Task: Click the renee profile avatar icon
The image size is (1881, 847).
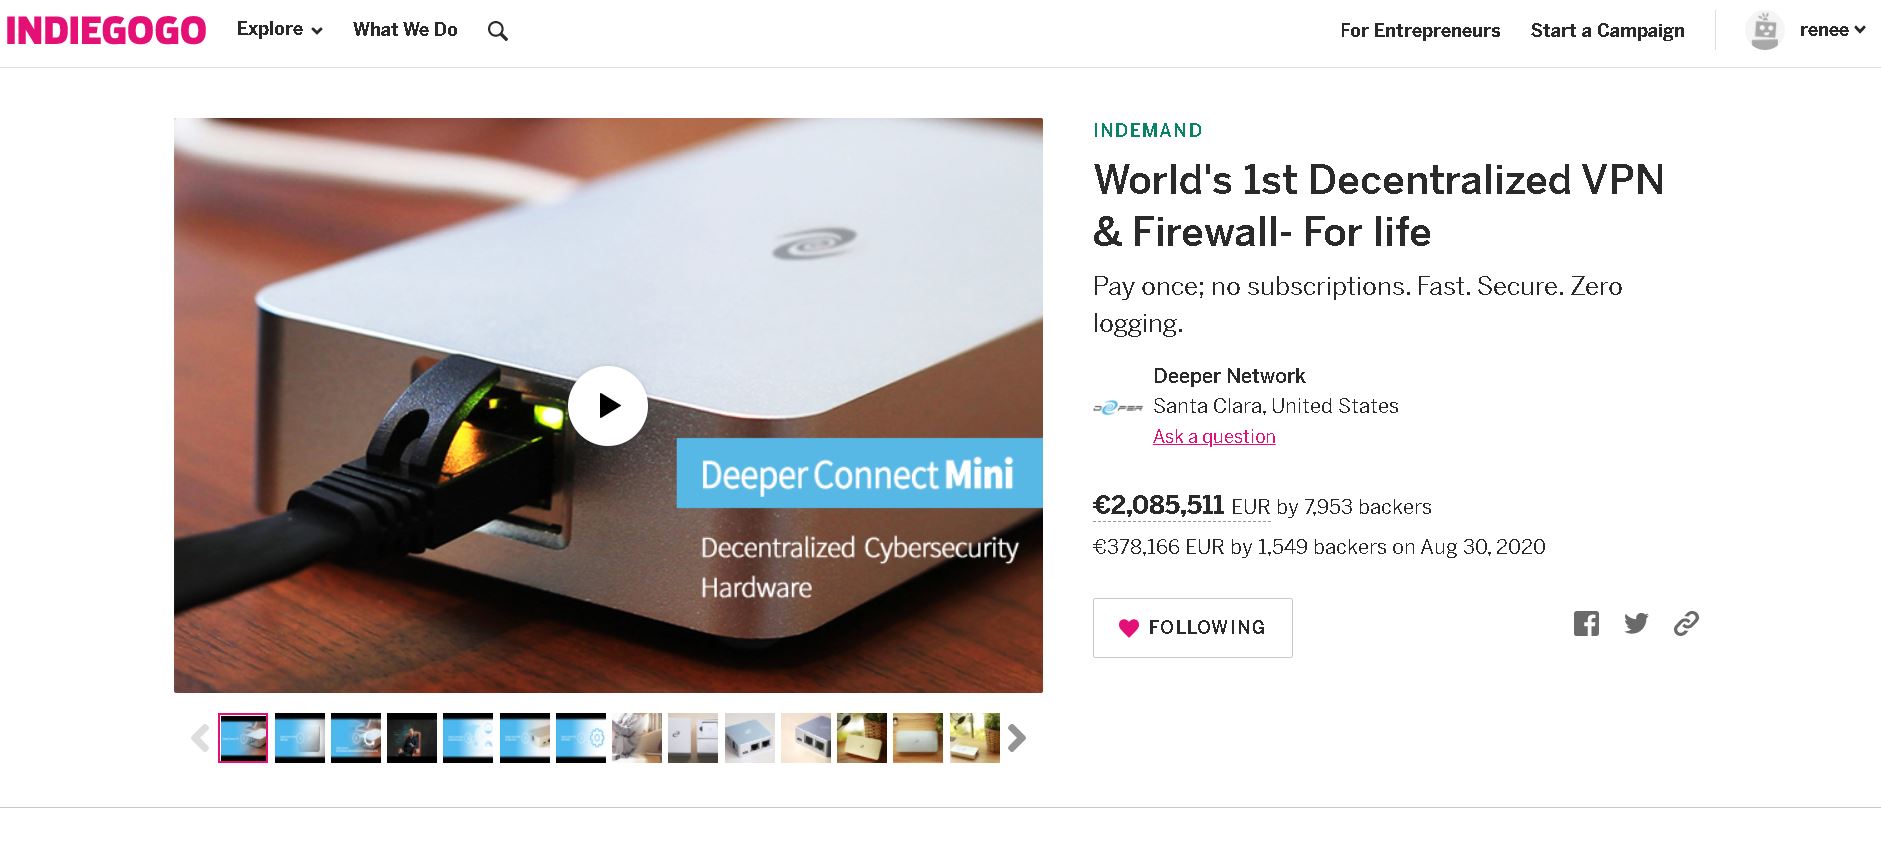Action: tap(1765, 30)
